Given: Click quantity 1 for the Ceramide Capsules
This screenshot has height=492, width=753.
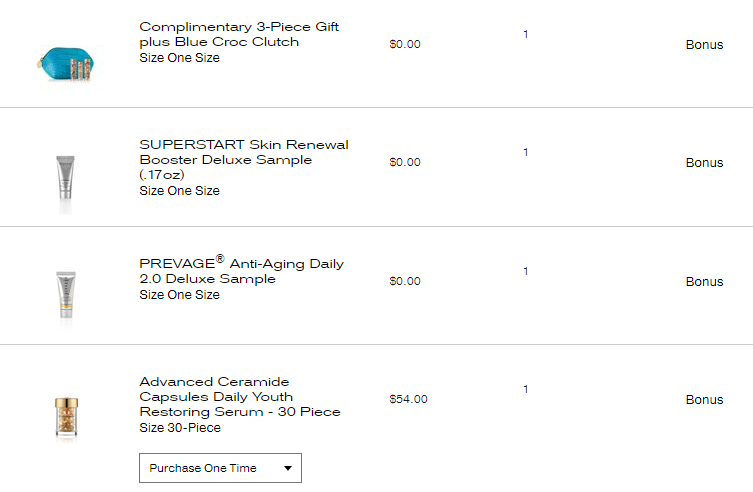Looking at the screenshot, I should (x=526, y=389).
